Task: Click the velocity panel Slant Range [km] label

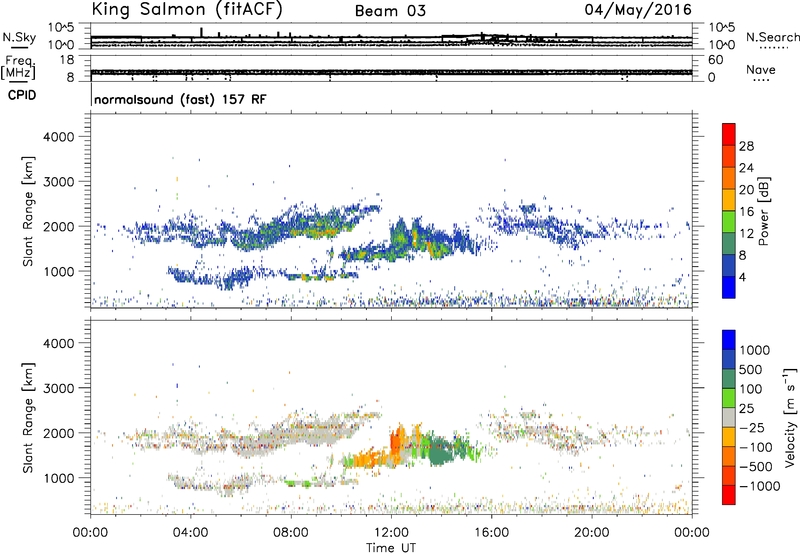Action: pyautogui.click(x=28, y=418)
